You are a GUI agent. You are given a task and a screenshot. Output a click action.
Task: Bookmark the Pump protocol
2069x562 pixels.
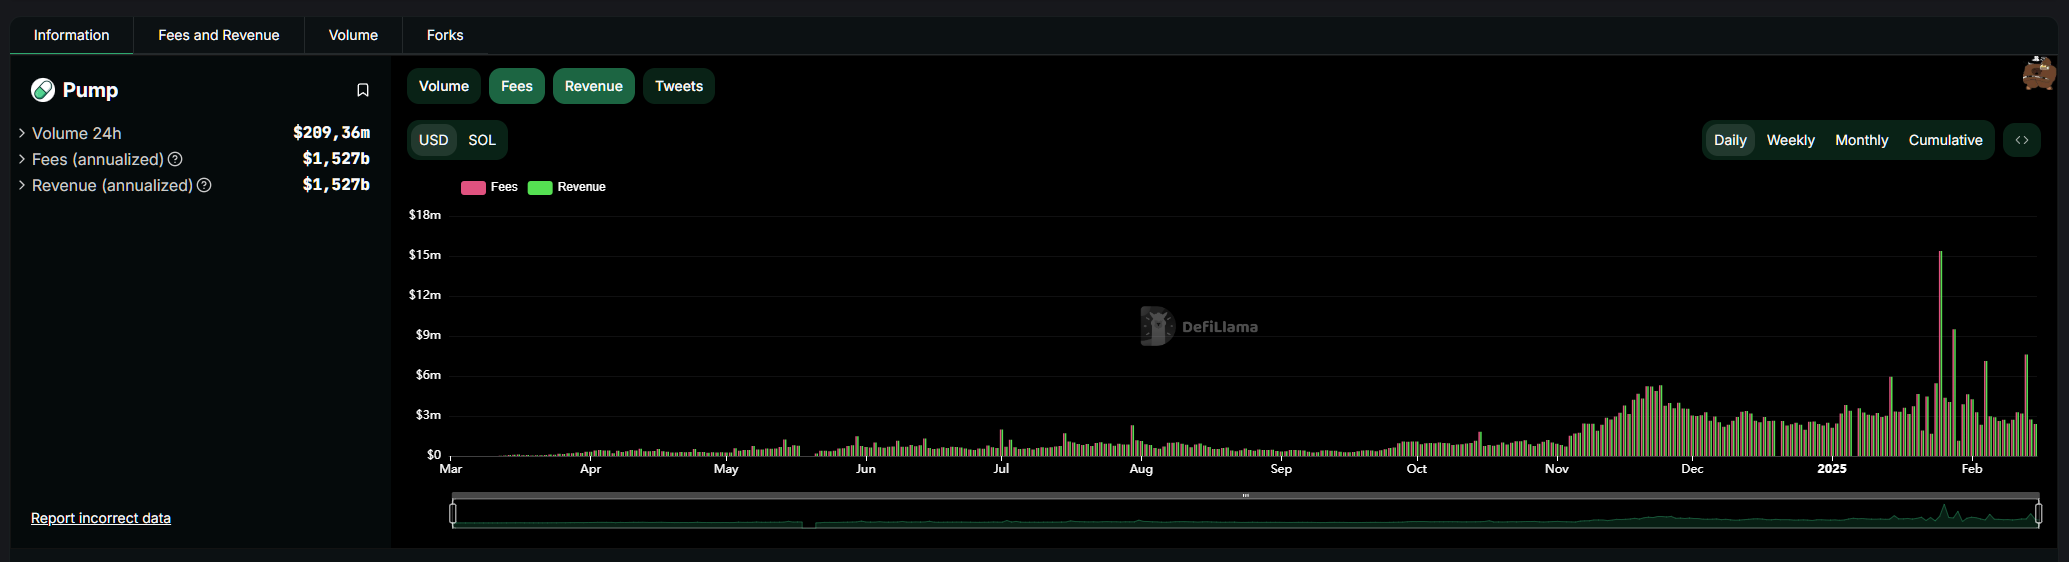click(363, 90)
